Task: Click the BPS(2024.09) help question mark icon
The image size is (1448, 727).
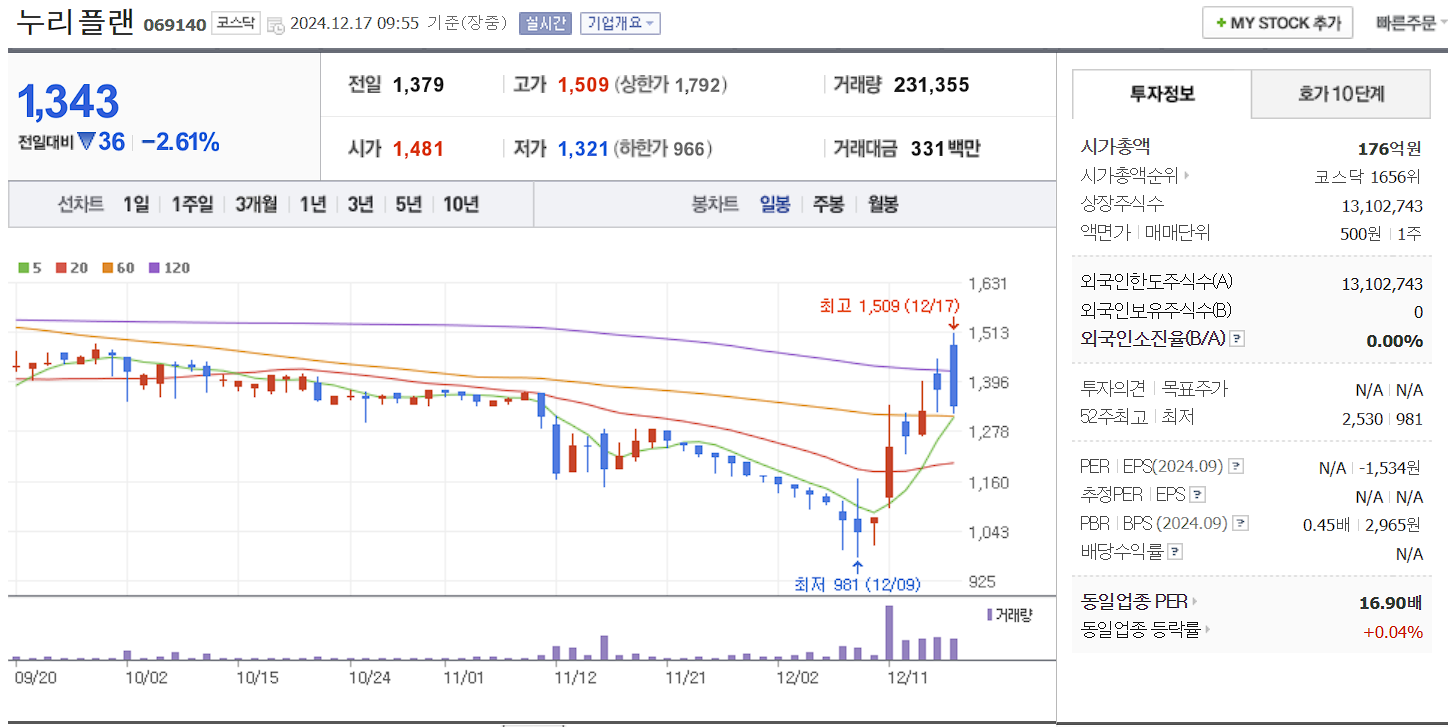Action: (1238, 522)
